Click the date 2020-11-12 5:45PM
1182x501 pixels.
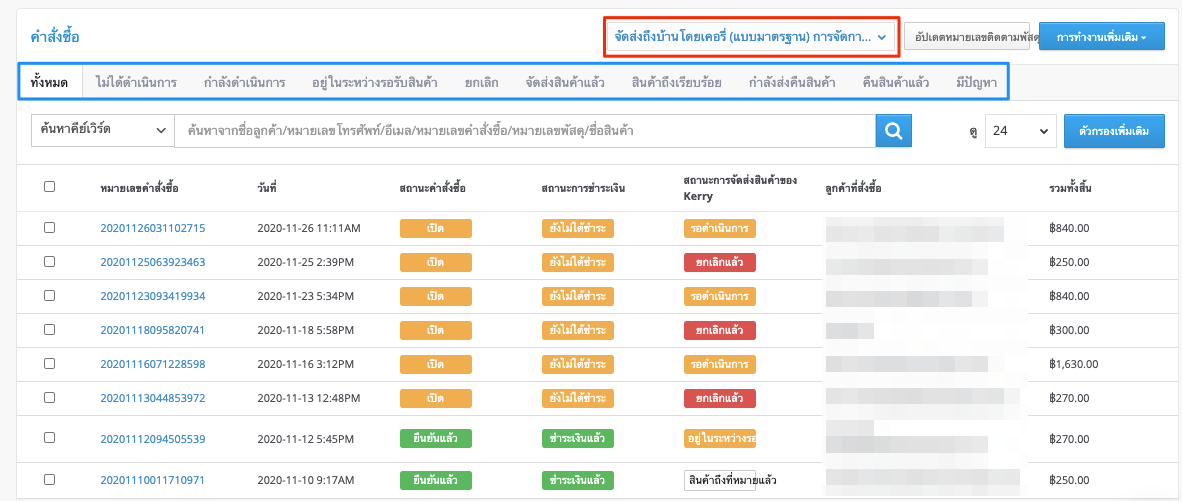(x=306, y=438)
